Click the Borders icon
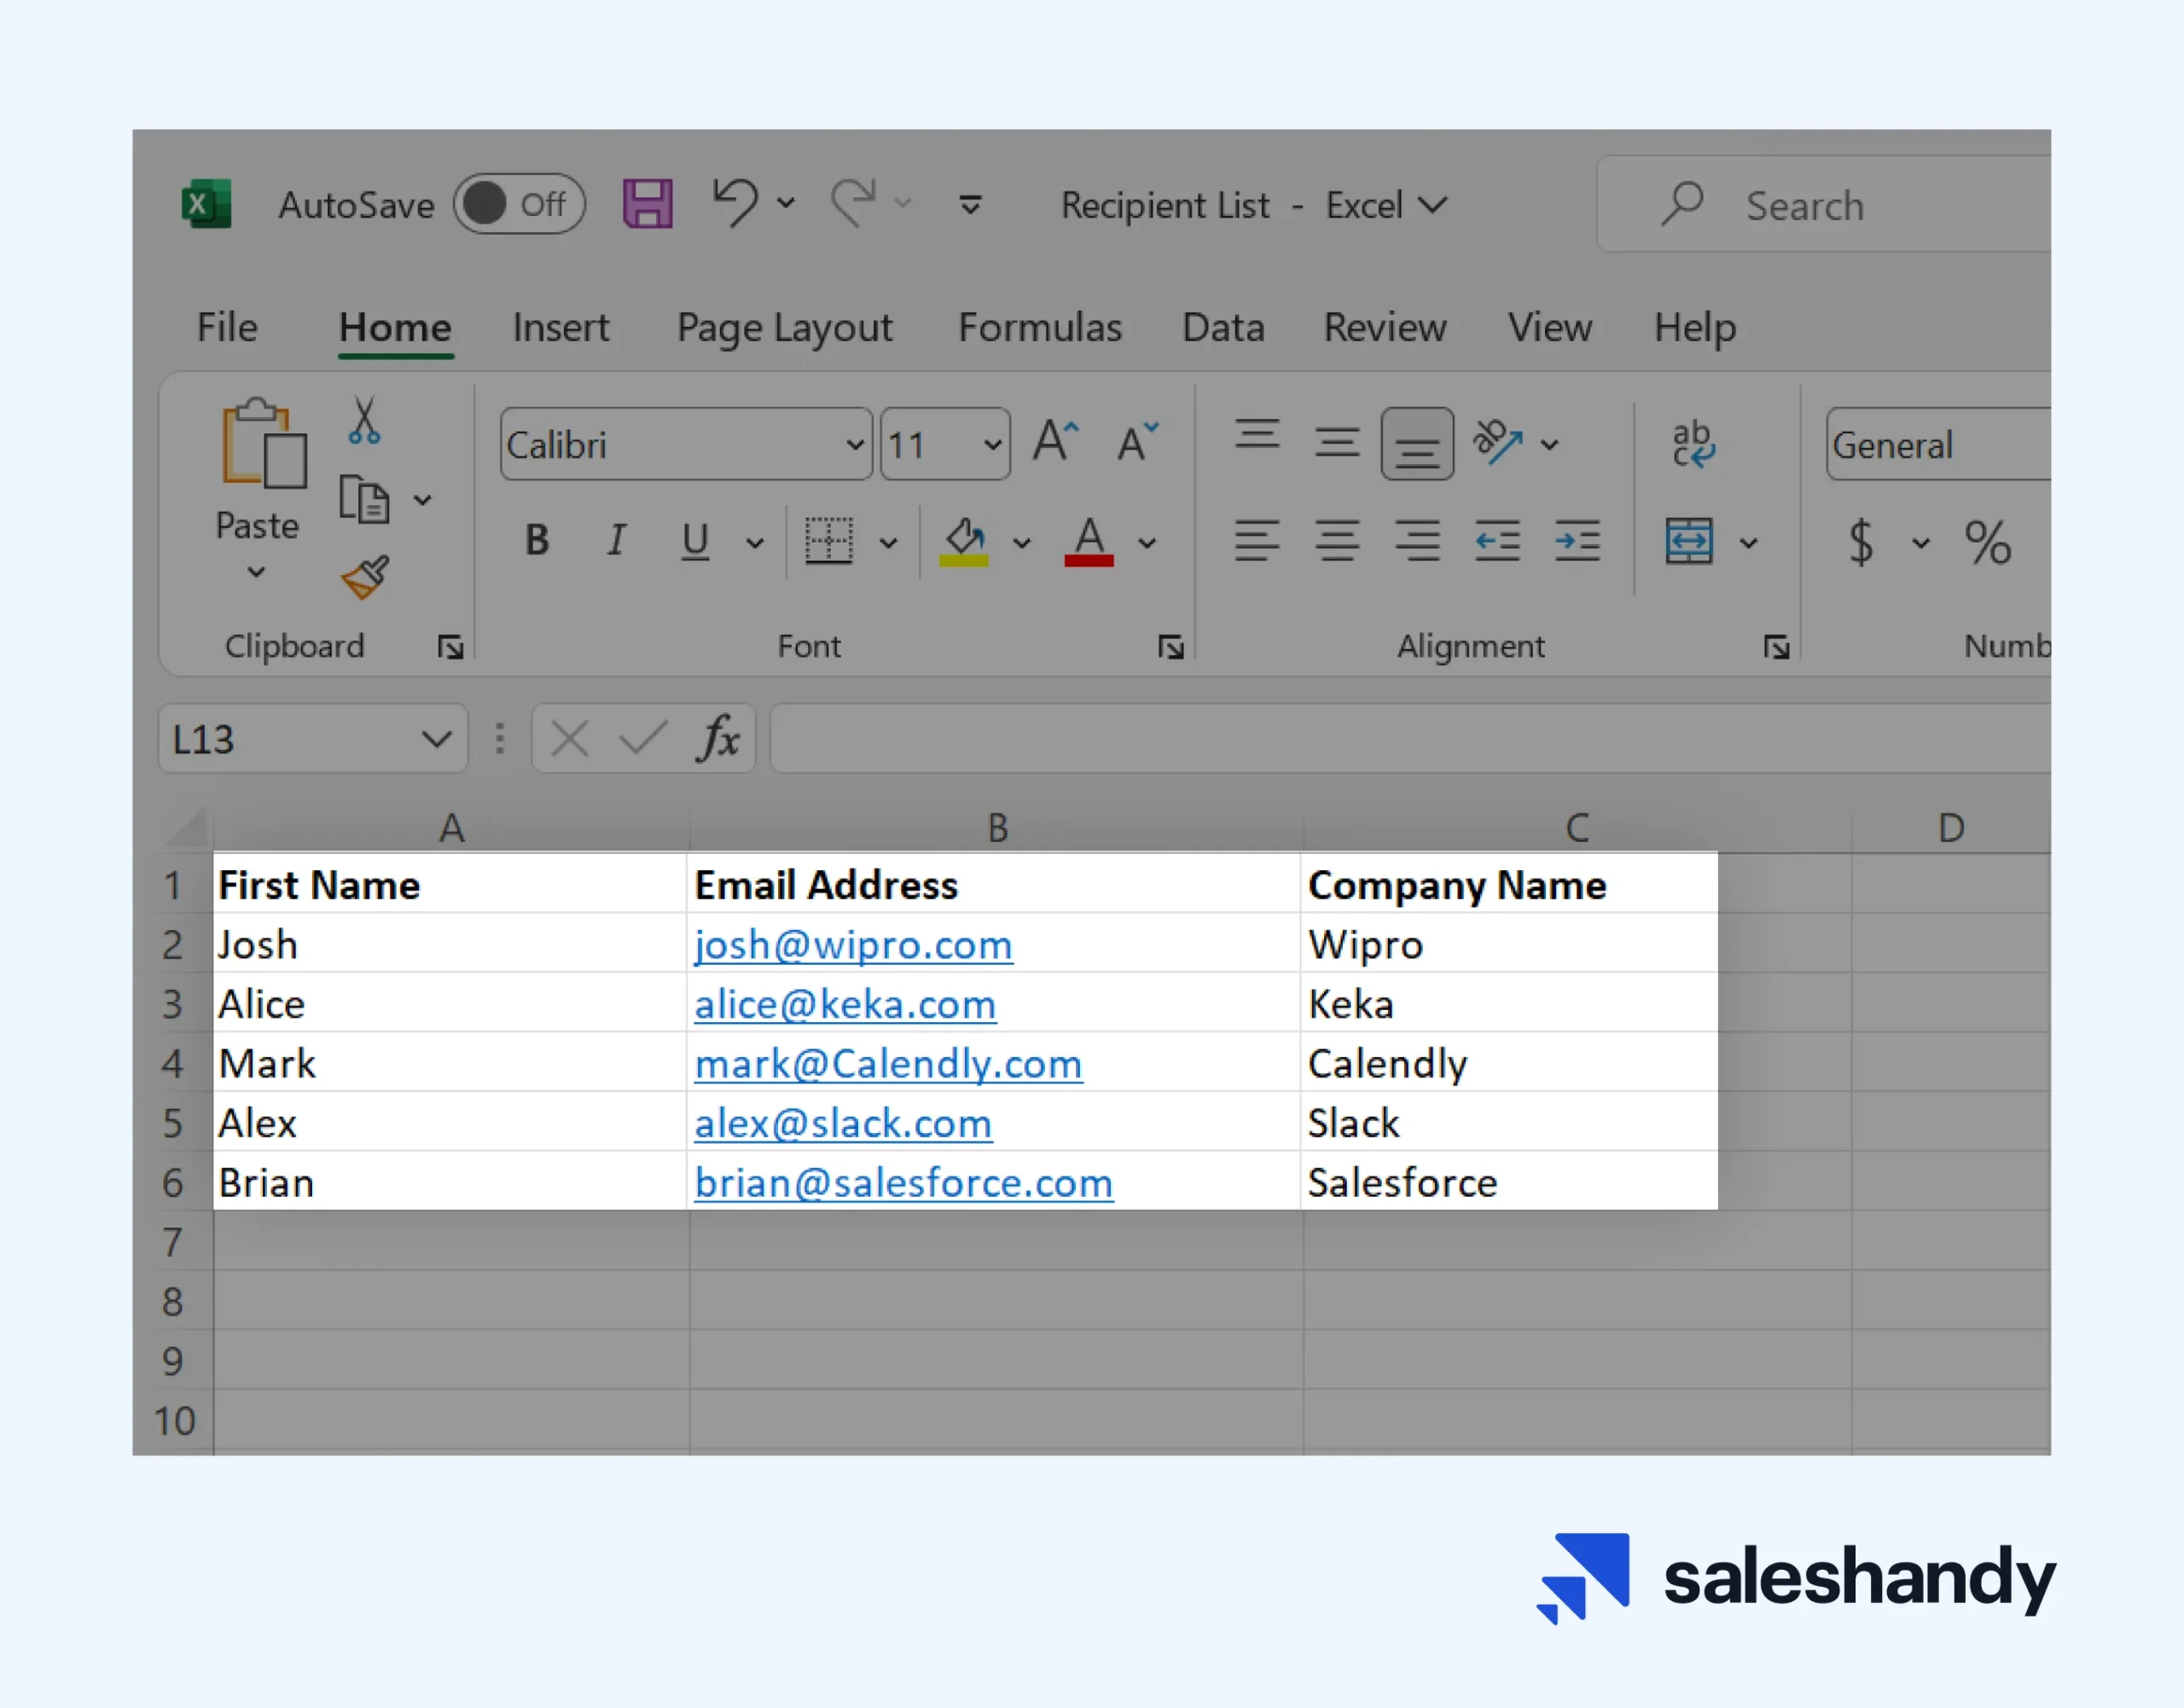The height and width of the screenshot is (1708, 2184). [x=829, y=541]
